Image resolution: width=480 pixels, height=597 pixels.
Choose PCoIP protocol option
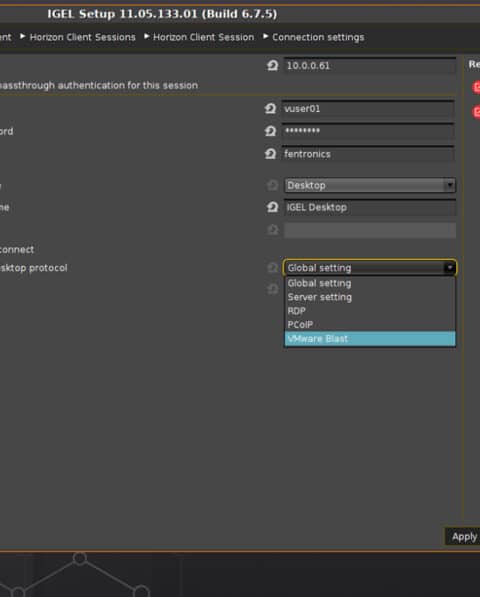coord(370,325)
